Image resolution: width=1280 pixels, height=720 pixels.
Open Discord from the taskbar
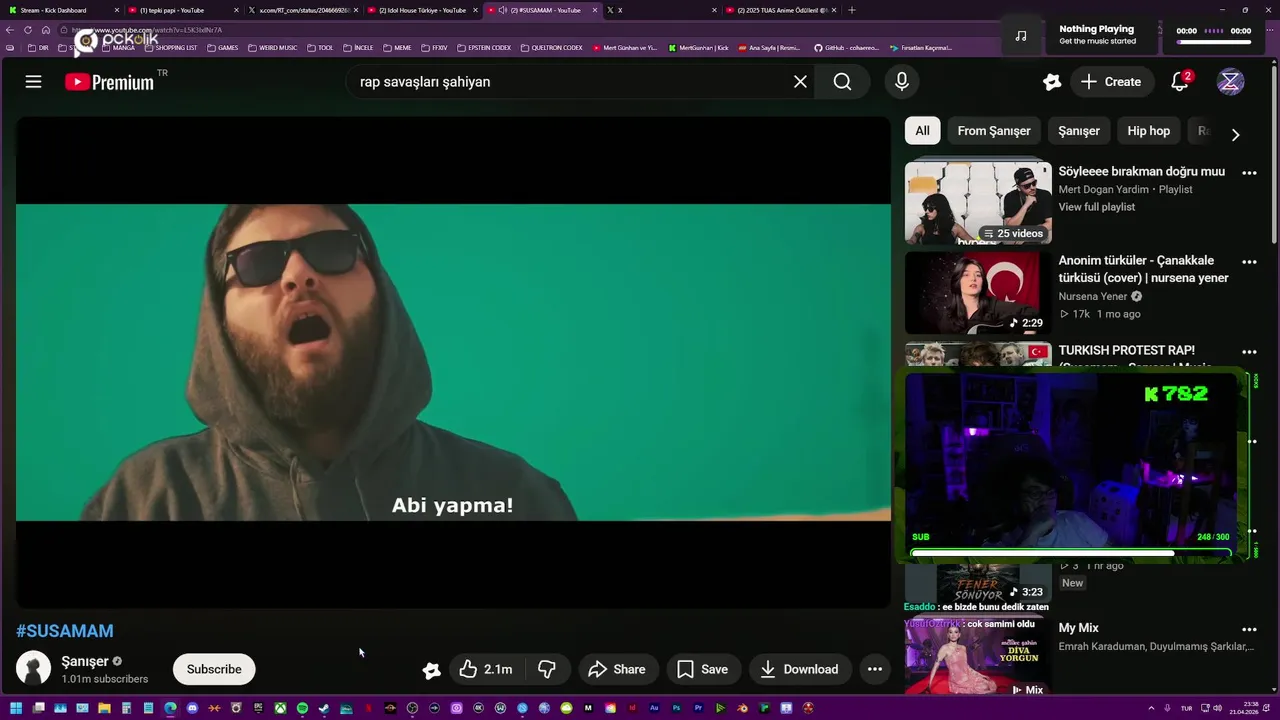(192, 708)
